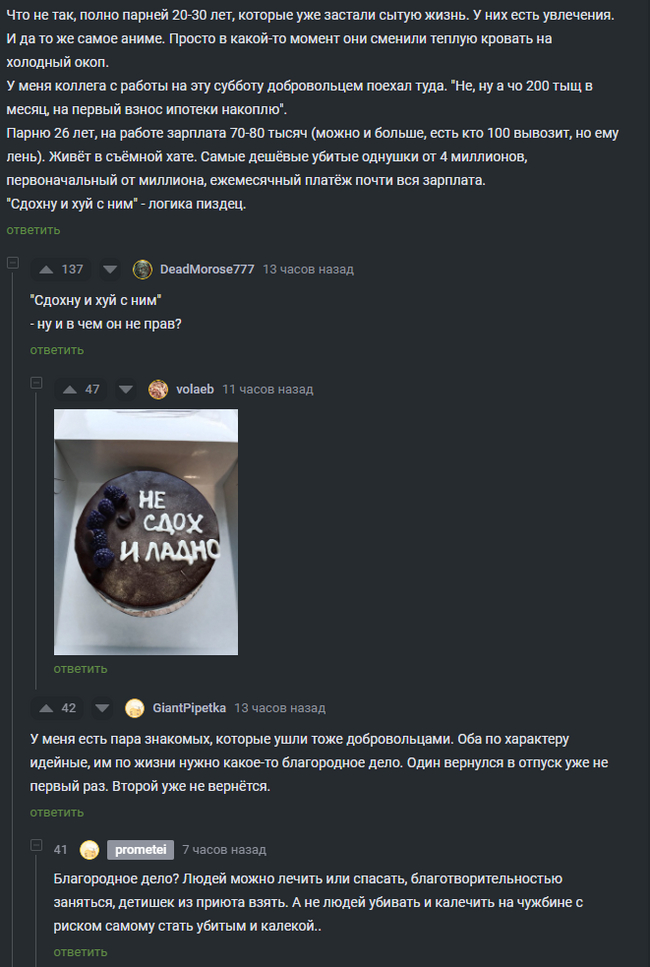Upvote DeadMorose777's comment
The height and width of the screenshot is (967, 650).
pyautogui.click(x=46, y=270)
